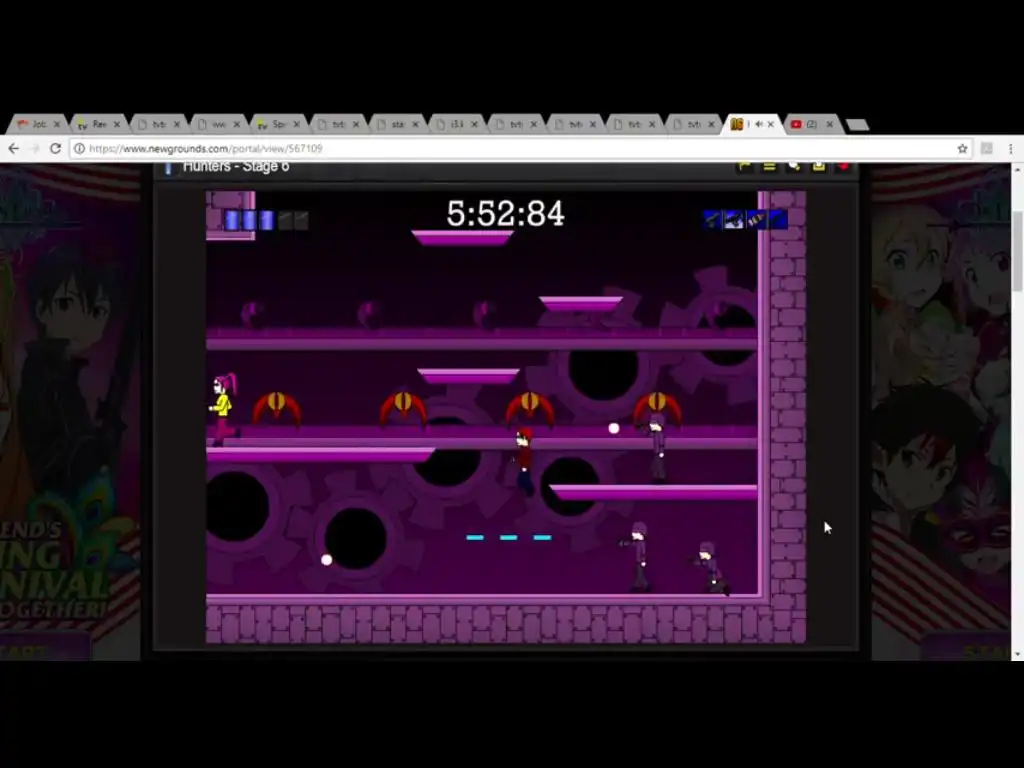Open the right-side anime banner ad
The width and height of the screenshot is (1024, 768).
click(940, 412)
